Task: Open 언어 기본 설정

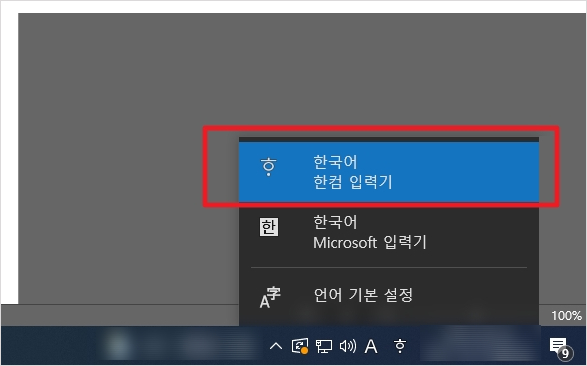Action: coord(389,296)
